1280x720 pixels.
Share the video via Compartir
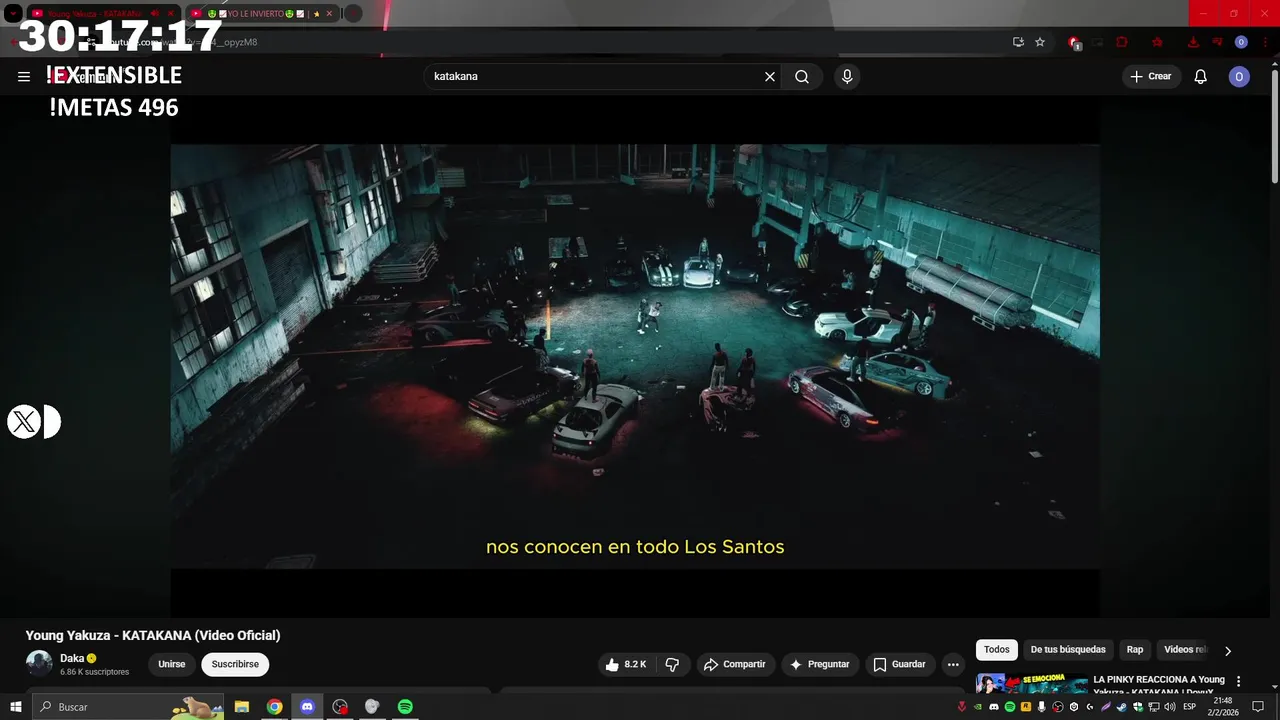(735, 664)
